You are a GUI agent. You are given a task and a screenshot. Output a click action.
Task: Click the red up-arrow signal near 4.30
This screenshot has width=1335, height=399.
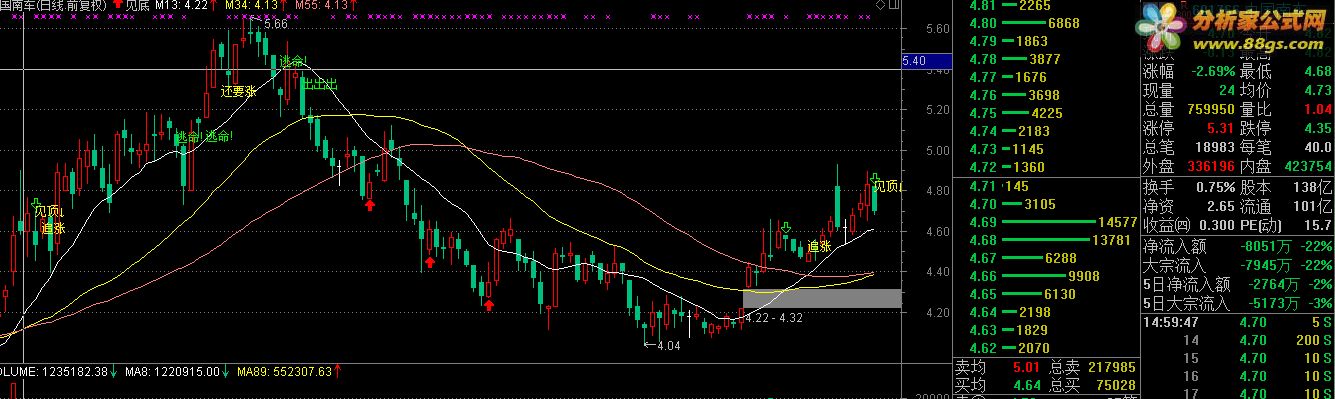coord(489,304)
